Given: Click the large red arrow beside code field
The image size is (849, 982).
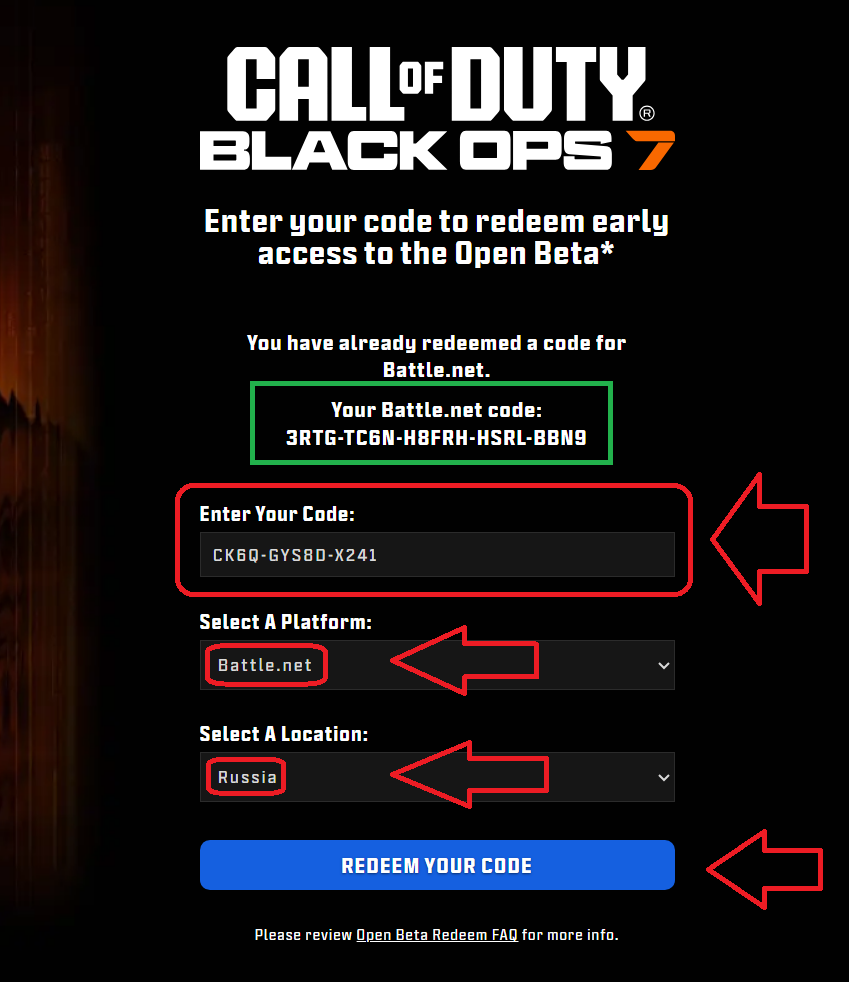Looking at the screenshot, I should (x=759, y=539).
